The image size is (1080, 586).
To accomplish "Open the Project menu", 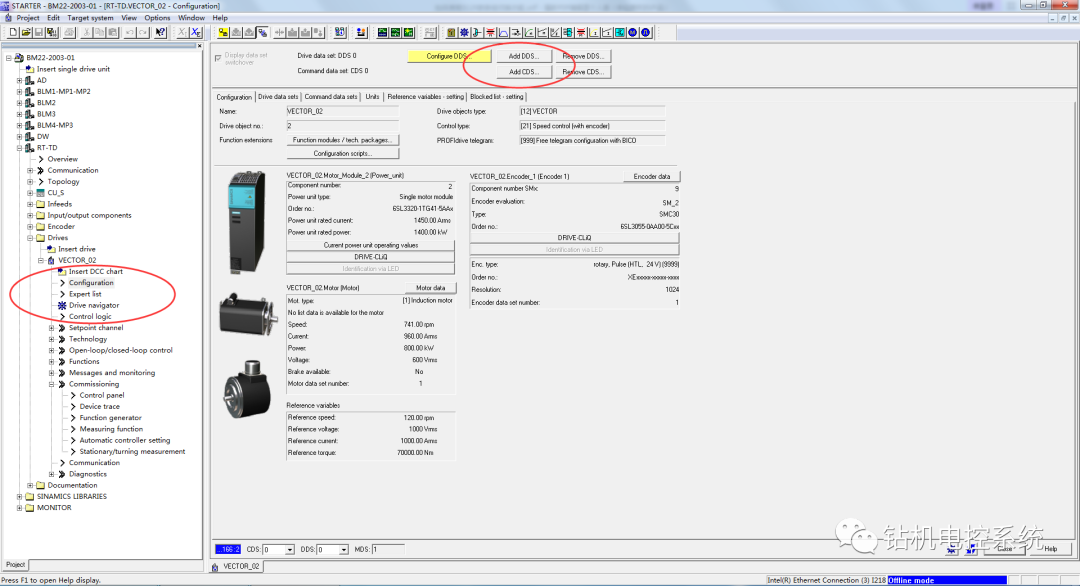I will point(28,18).
